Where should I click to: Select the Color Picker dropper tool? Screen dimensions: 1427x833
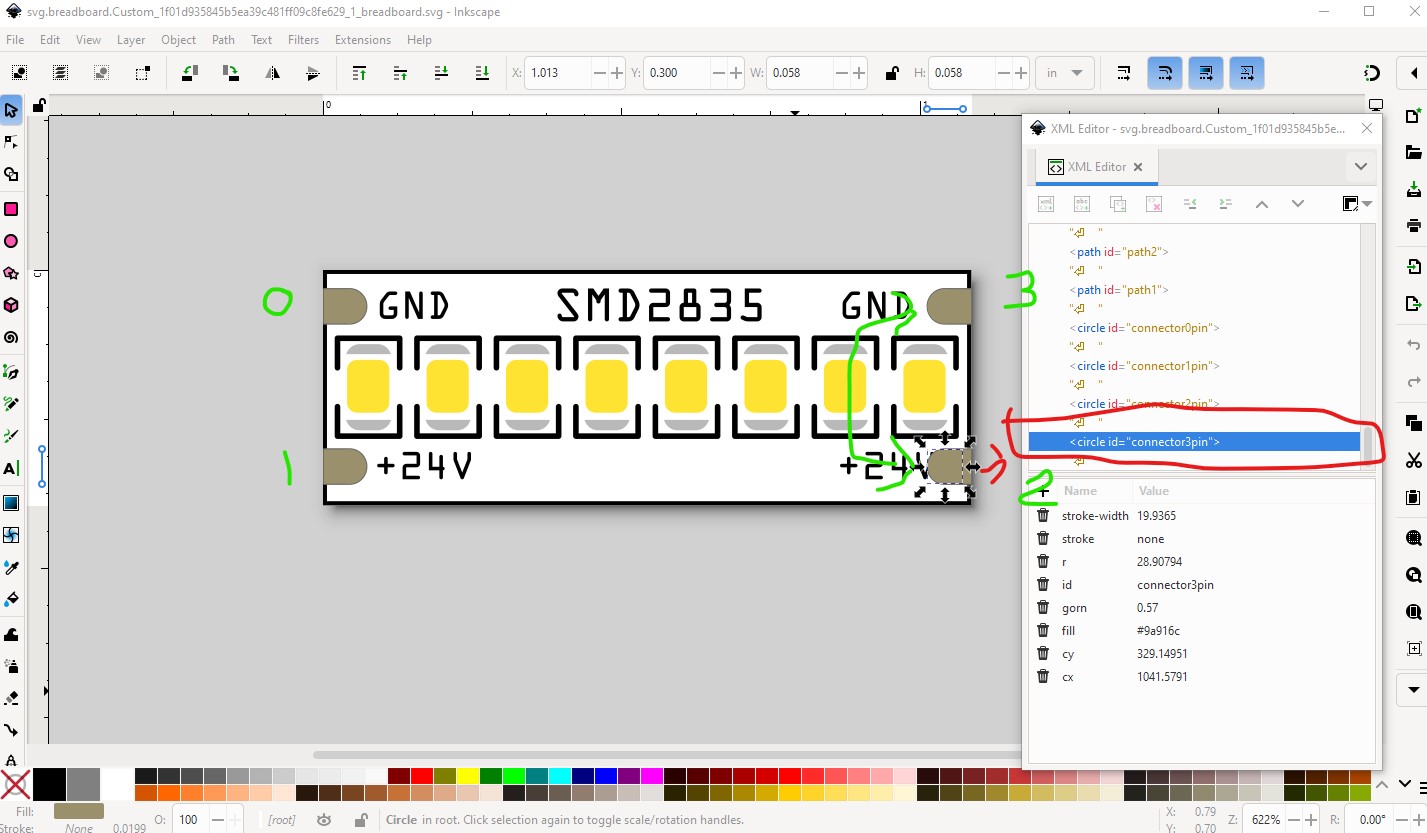[11, 568]
